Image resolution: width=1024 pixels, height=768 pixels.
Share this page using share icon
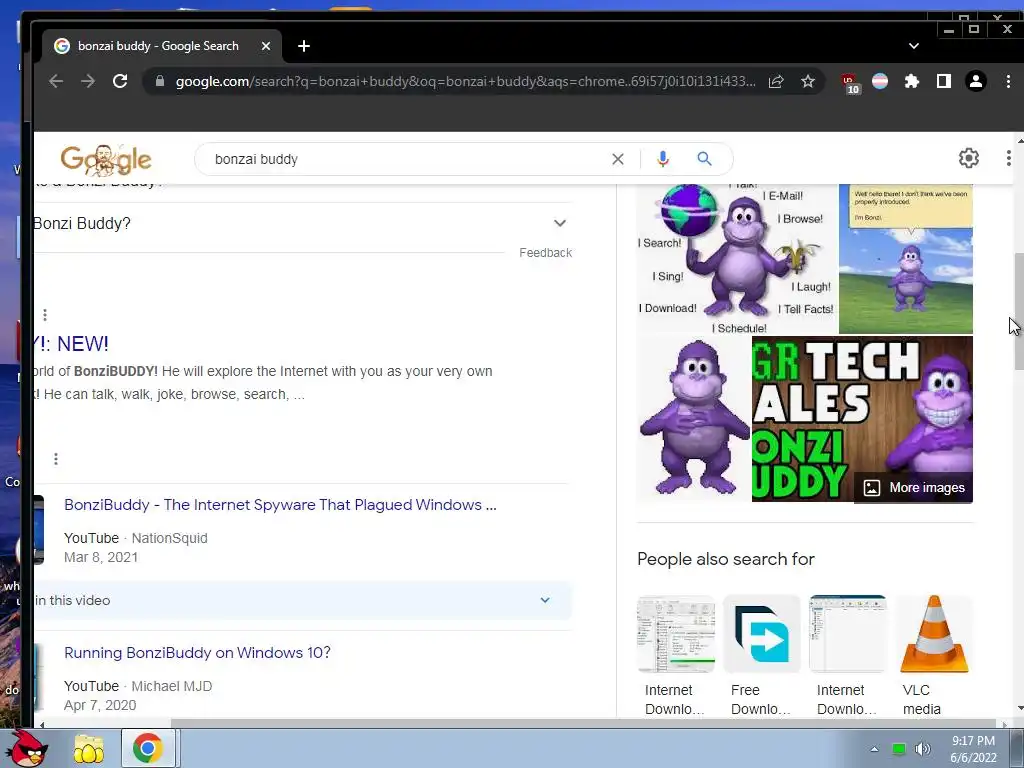tap(776, 82)
